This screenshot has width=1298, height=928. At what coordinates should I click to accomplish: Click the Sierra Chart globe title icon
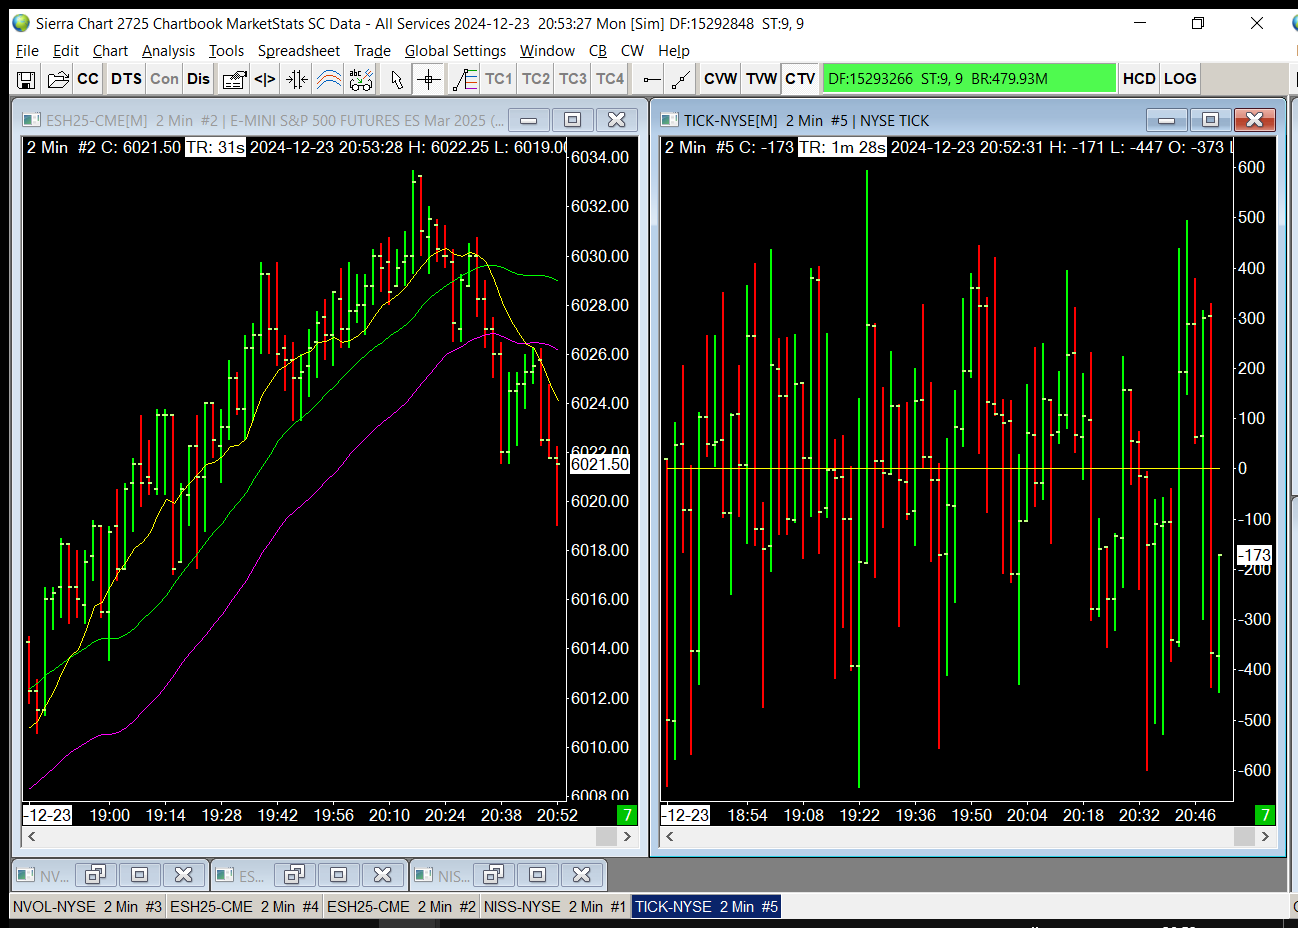click(x=21, y=23)
